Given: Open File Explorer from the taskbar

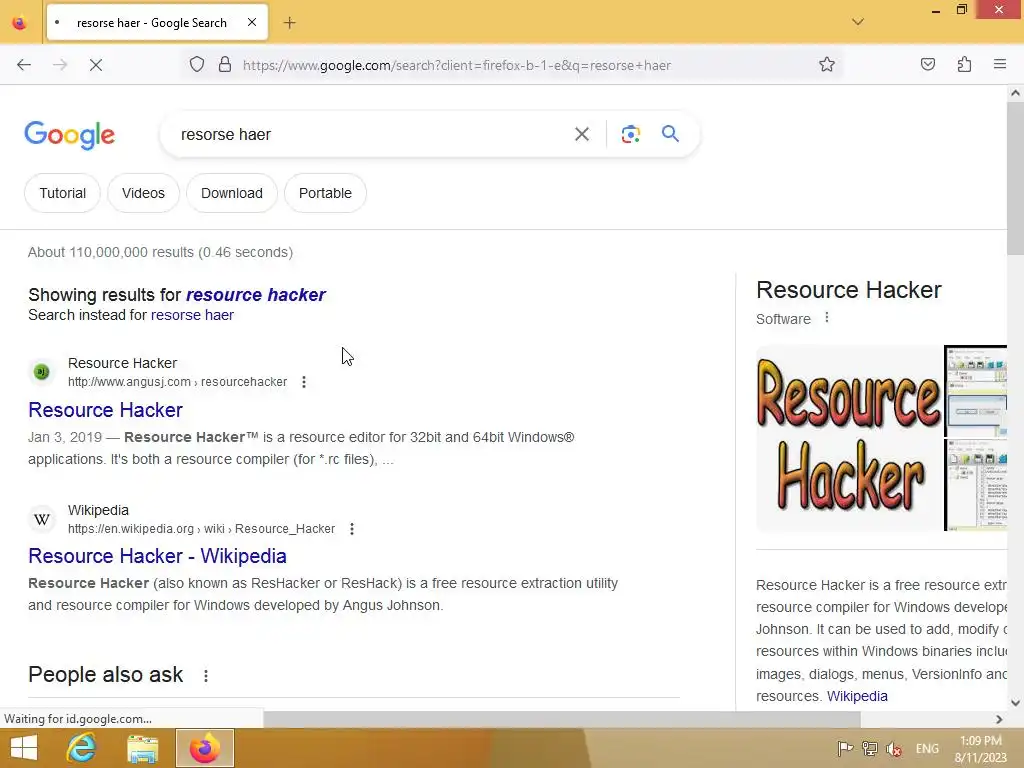Looking at the screenshot, I should click(x=143, y=748).
